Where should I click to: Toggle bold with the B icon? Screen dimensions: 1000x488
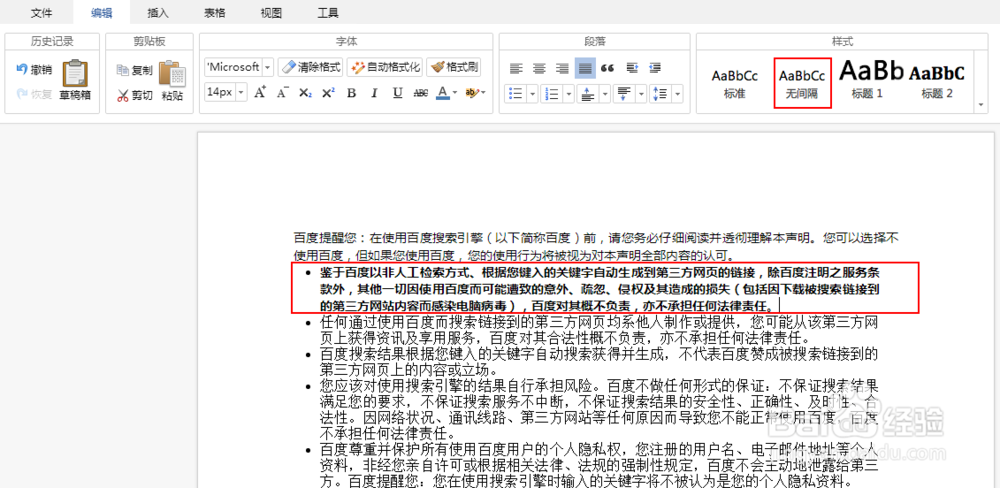pos(351,92)
